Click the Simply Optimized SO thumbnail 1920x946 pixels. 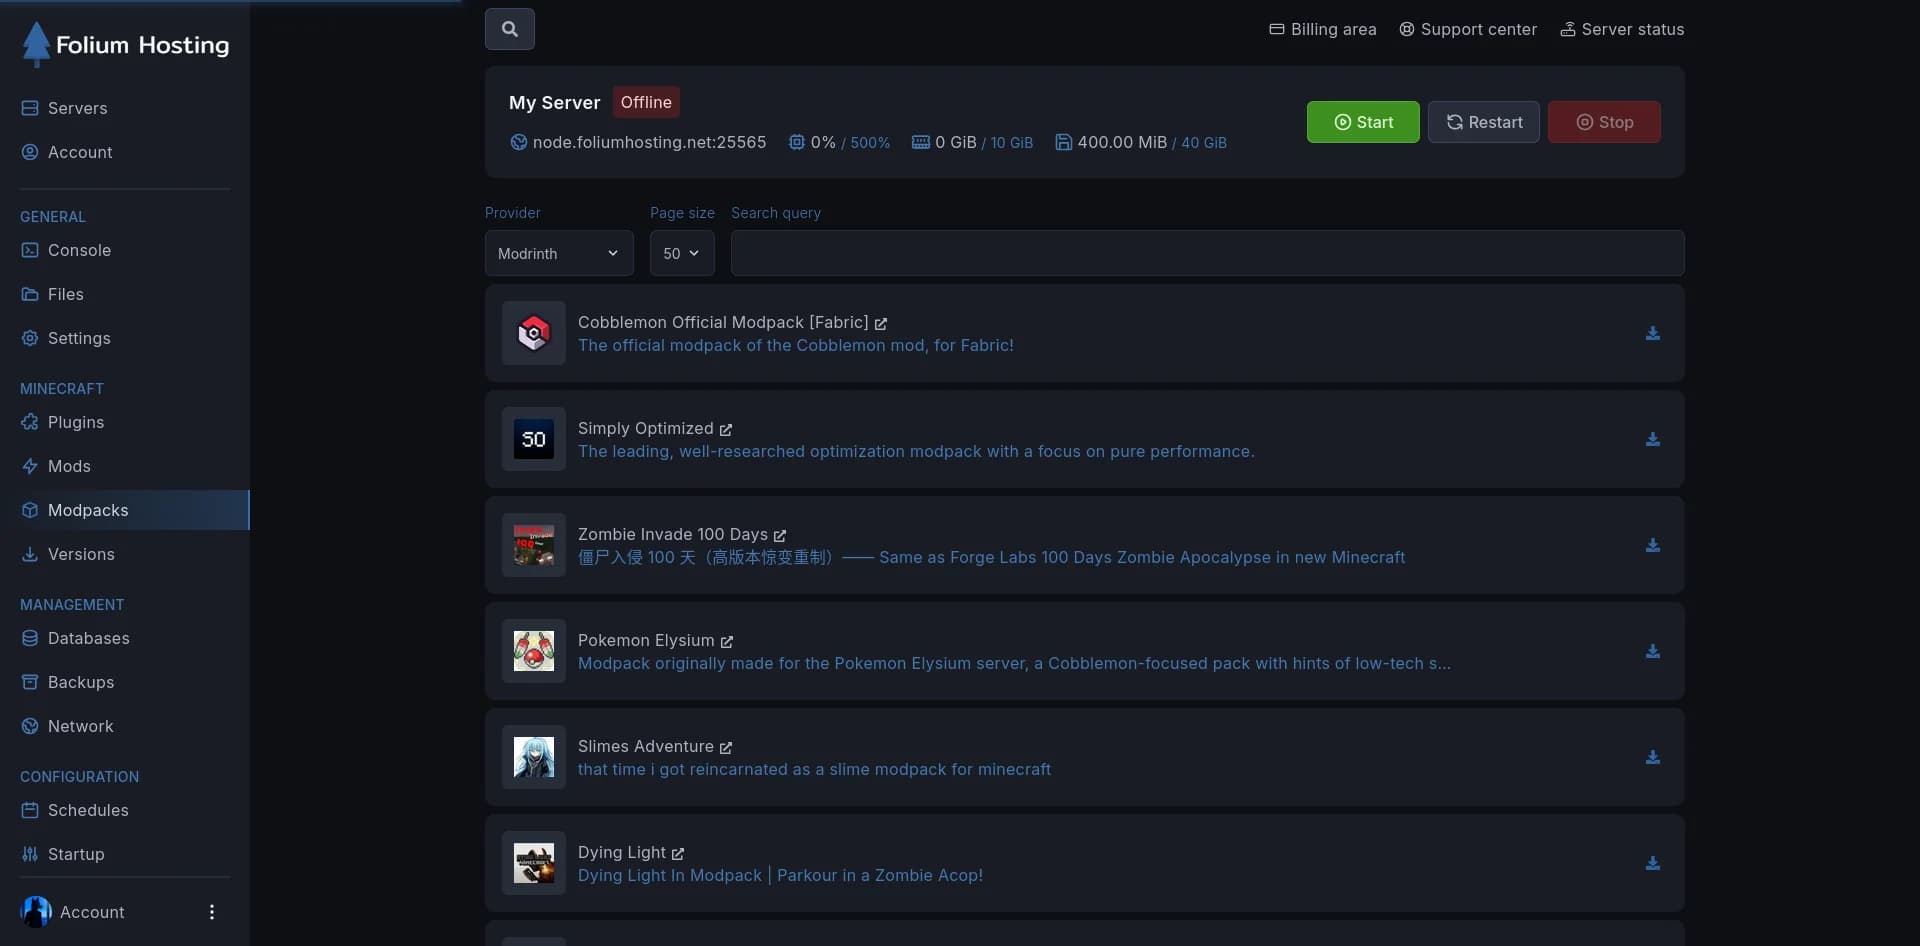pos(534,439)
